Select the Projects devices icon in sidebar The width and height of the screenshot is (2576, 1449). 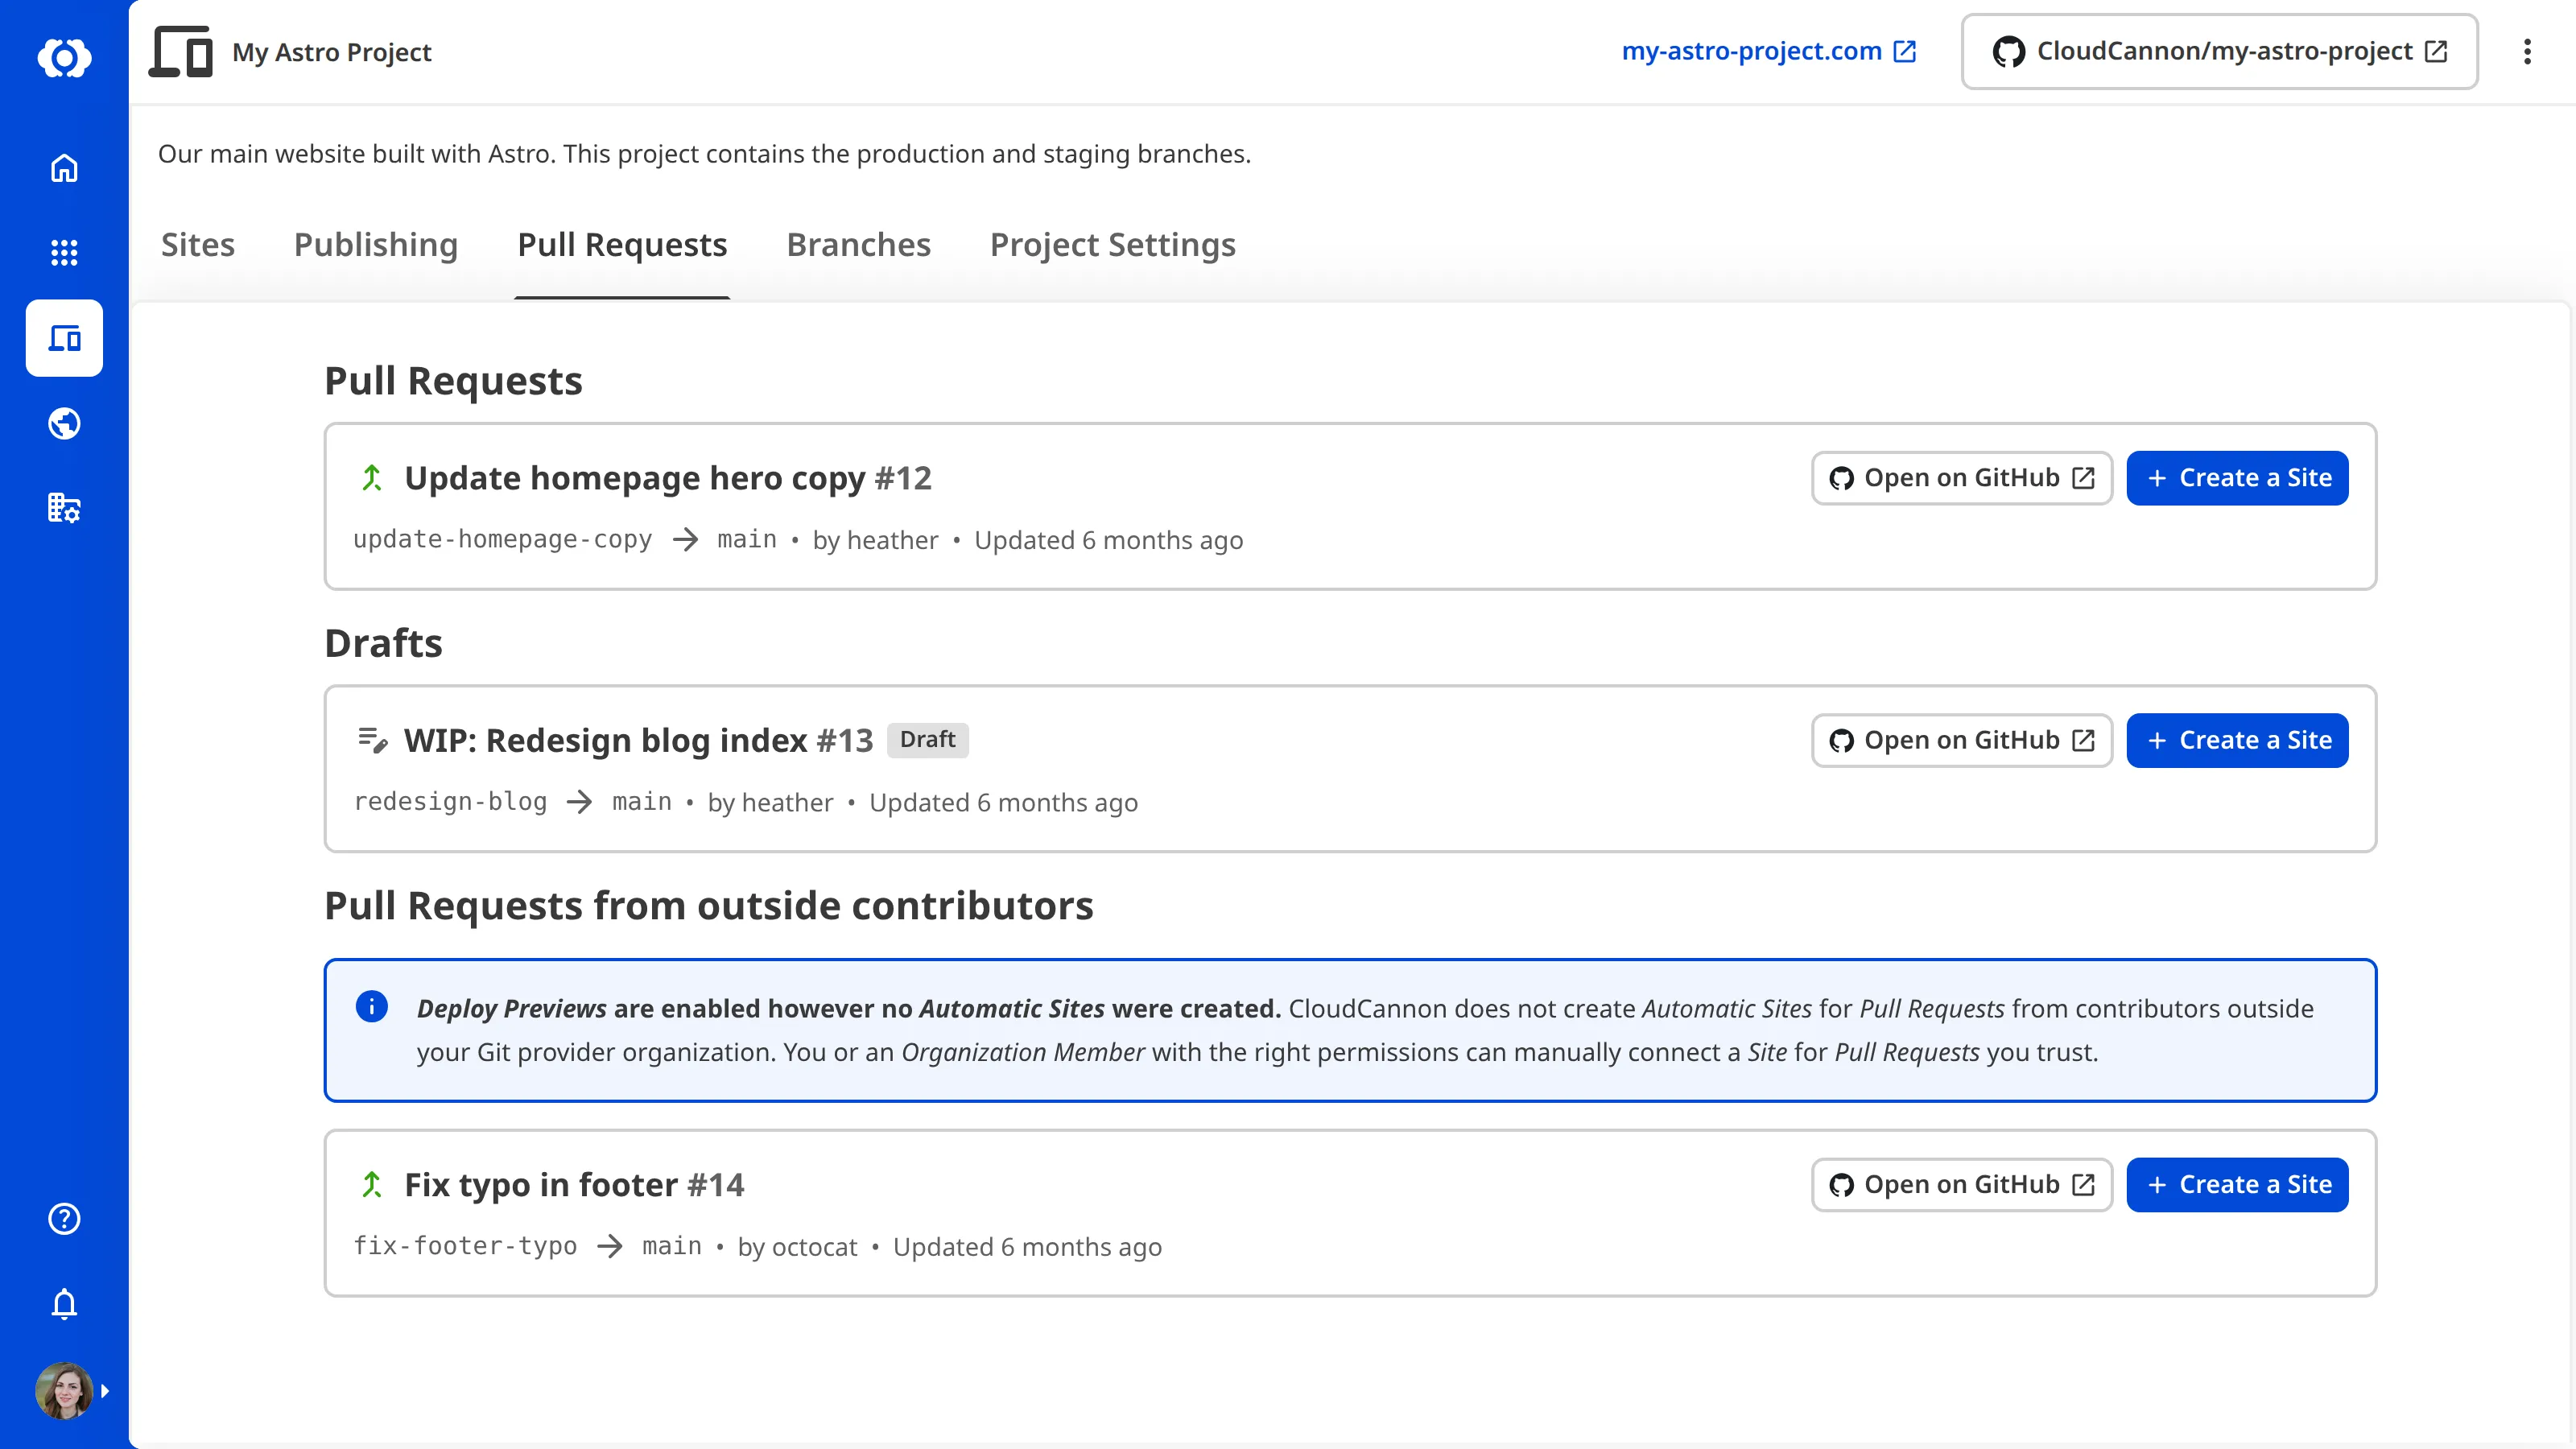coord(64,338)
